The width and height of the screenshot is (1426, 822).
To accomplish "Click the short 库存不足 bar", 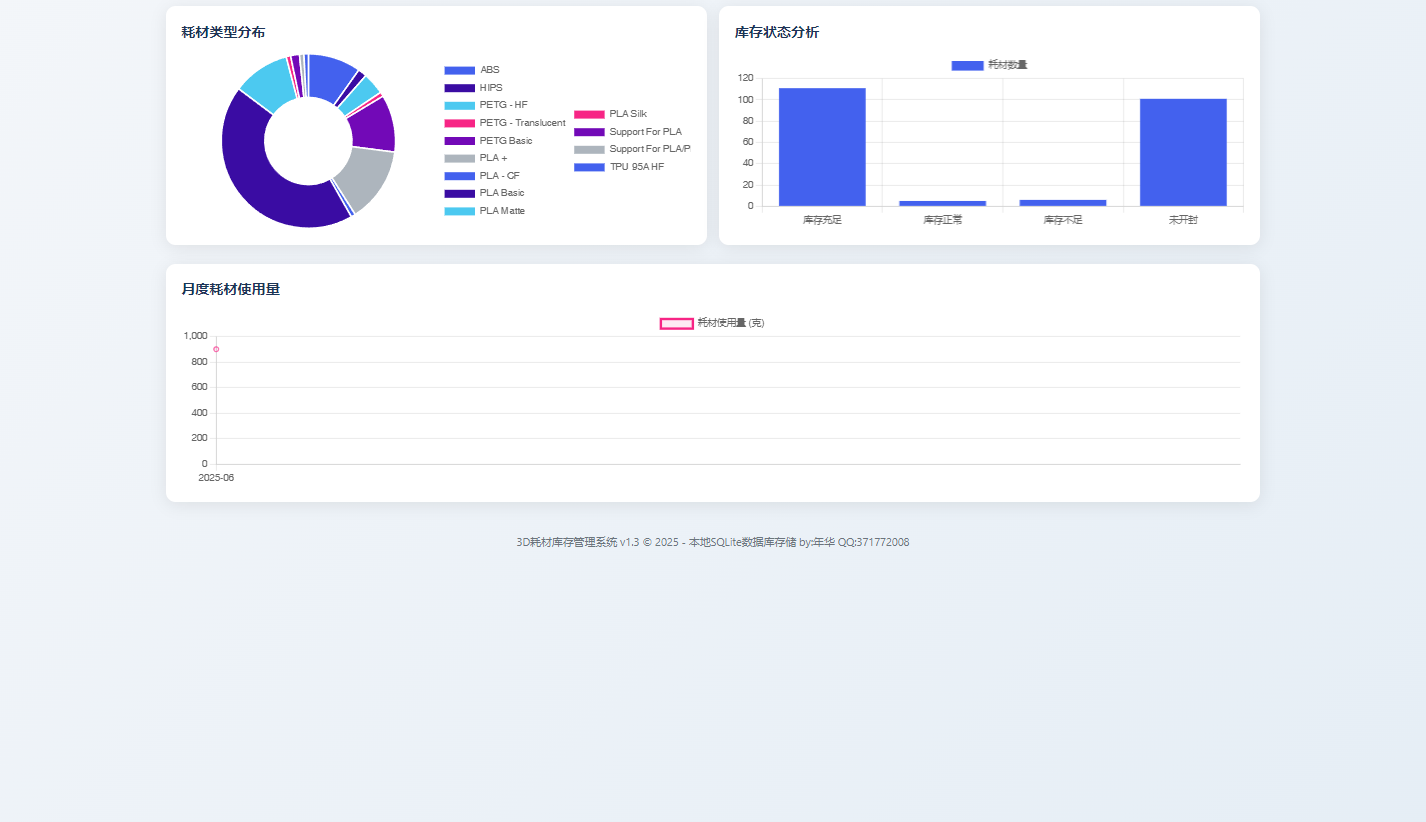I will pyautogui.click(x=1062, y=203).
